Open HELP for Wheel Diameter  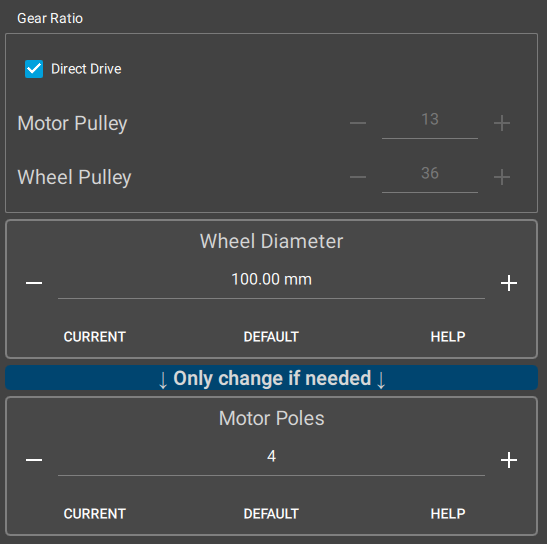[448, 337]
